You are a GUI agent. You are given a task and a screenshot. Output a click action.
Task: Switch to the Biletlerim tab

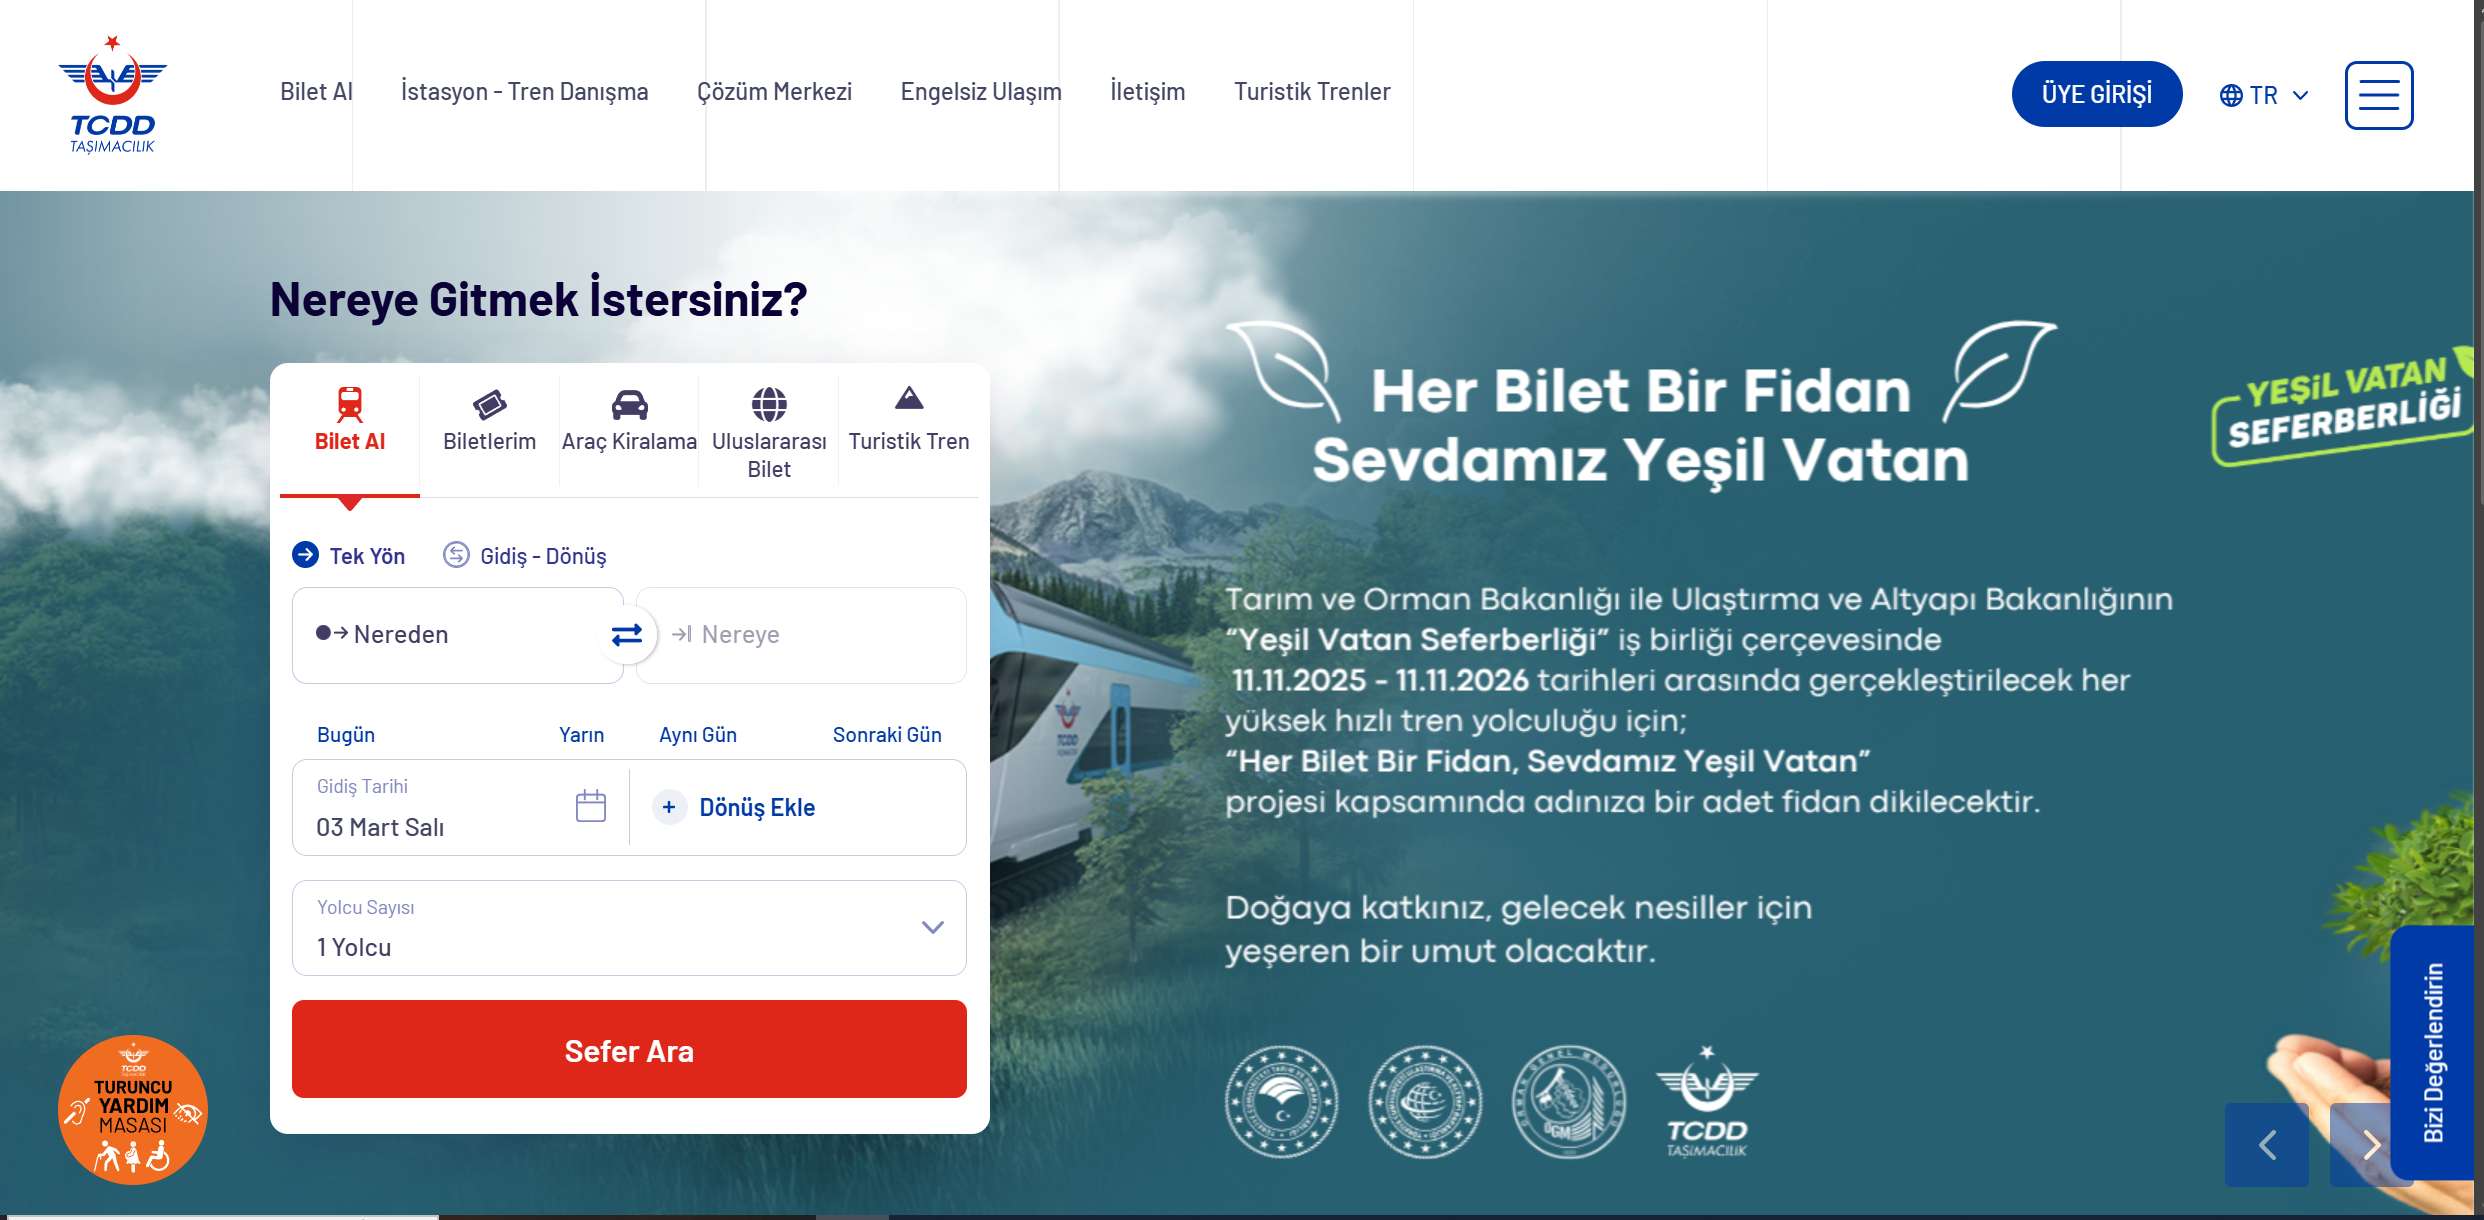[489, 421]
